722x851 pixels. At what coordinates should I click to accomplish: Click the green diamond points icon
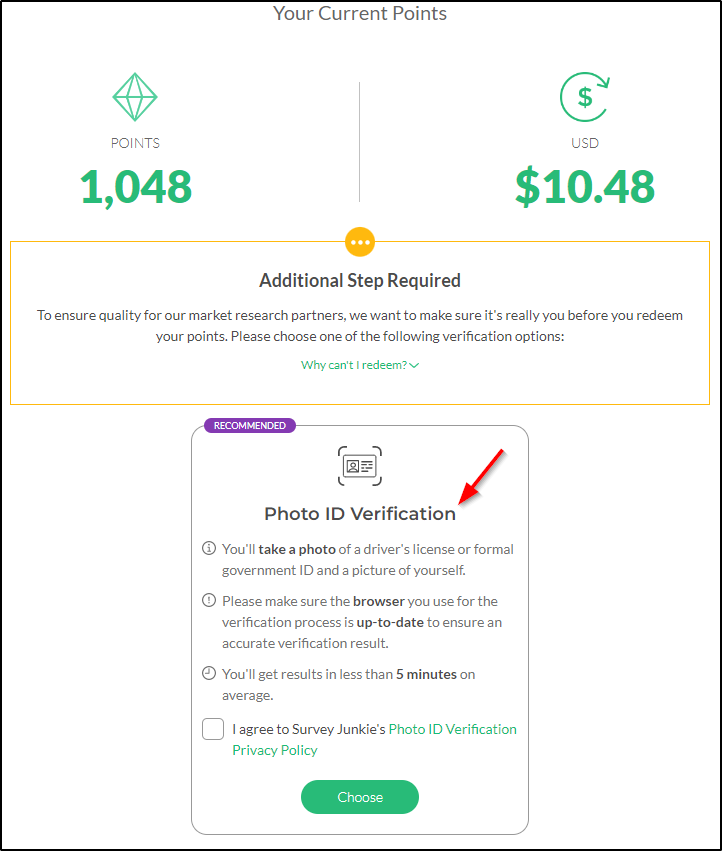click(135, 97)
